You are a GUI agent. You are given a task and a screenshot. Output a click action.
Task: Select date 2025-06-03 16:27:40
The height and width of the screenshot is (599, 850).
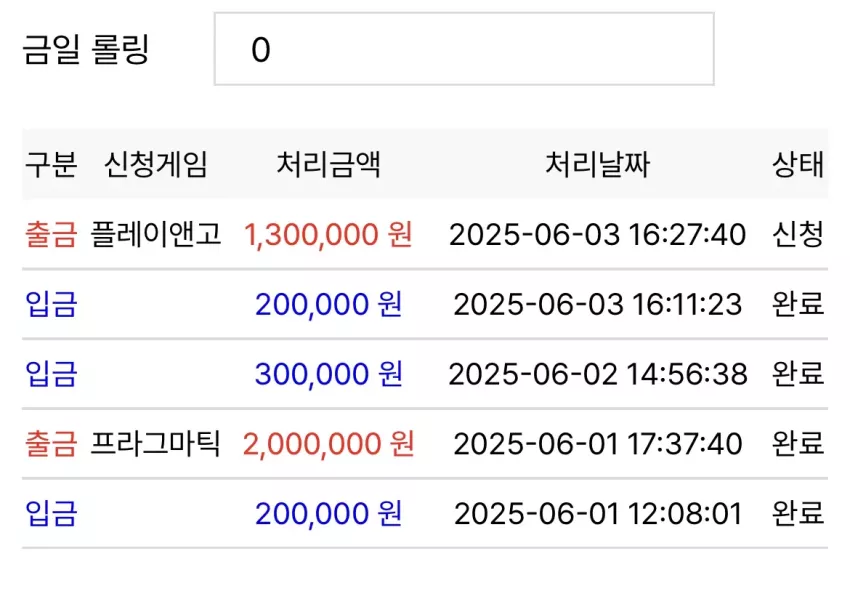pos(597,235)
